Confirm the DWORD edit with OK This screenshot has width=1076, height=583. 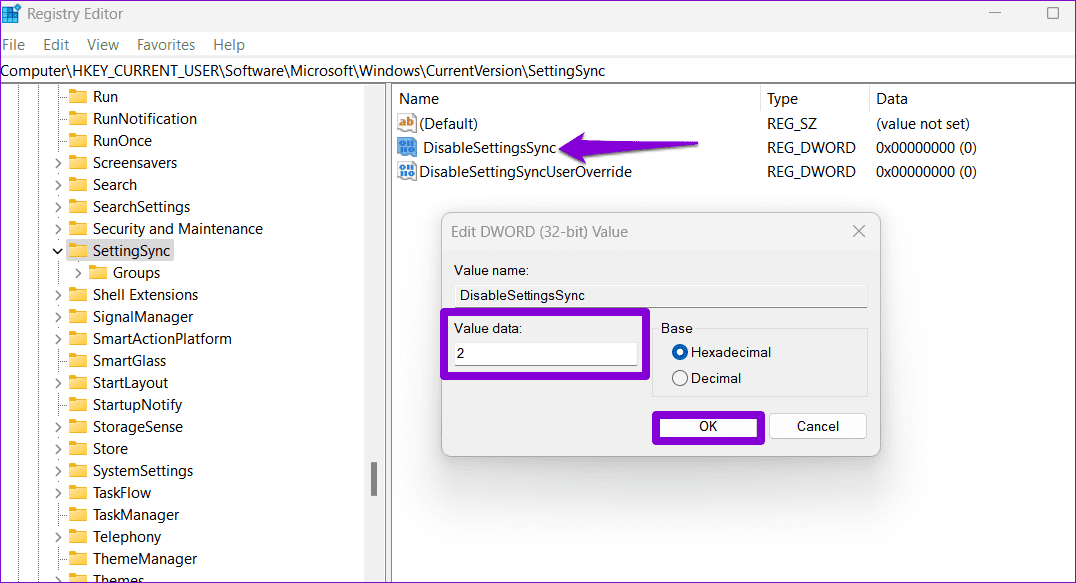pyautogui.click(x=708, y=427)
